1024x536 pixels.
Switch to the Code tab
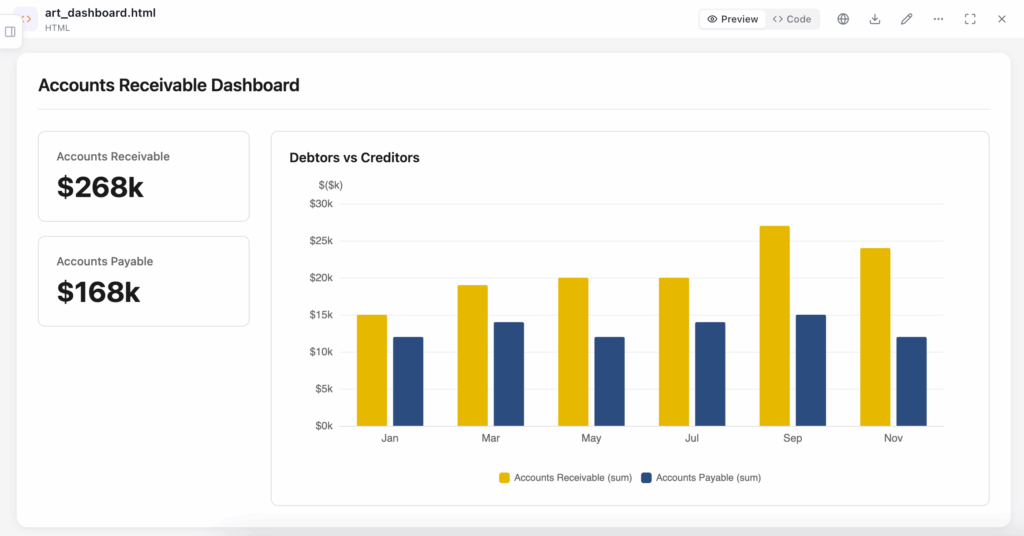point(792,19)
